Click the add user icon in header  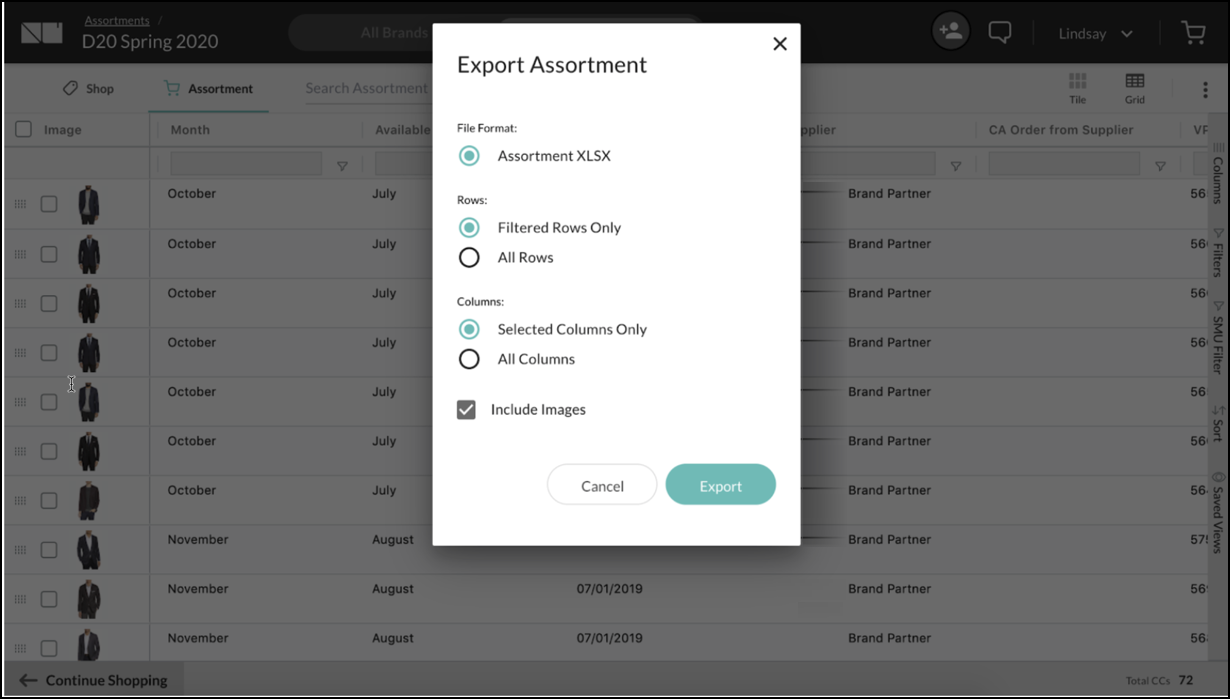pos(951,32)
